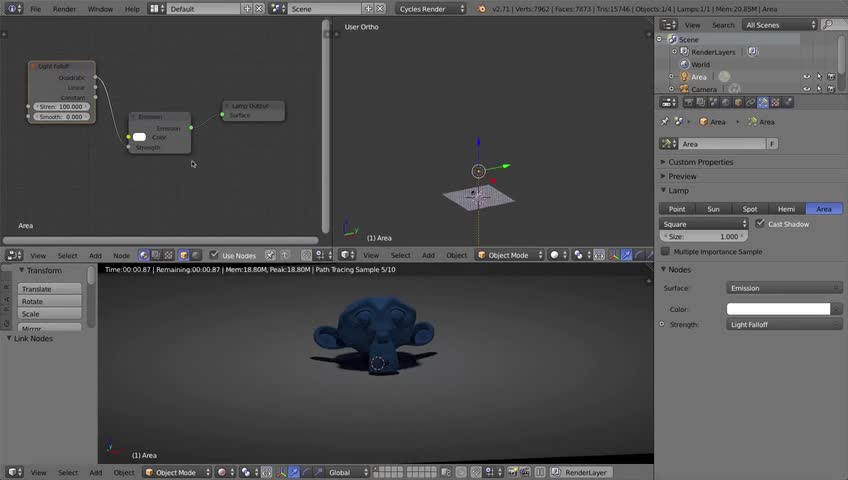Toggle fake user F button for Area
The width and height of the screenshot is (848, 480).
pyautogui.click(x=772, y=144)
